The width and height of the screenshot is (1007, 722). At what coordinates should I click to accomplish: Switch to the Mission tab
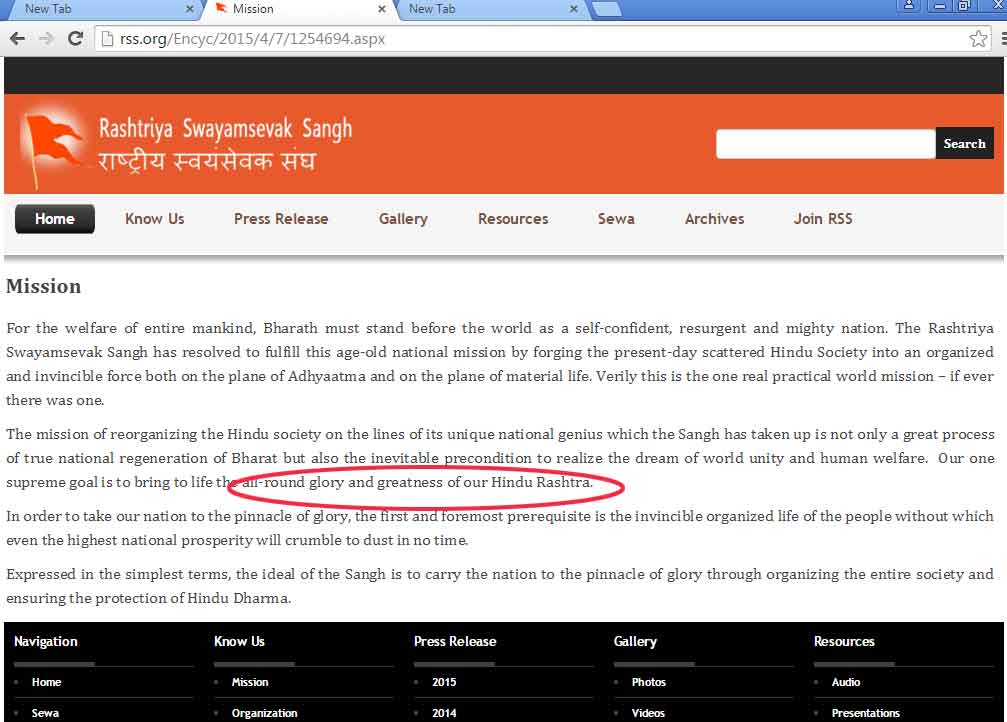(x=300, y=9)
